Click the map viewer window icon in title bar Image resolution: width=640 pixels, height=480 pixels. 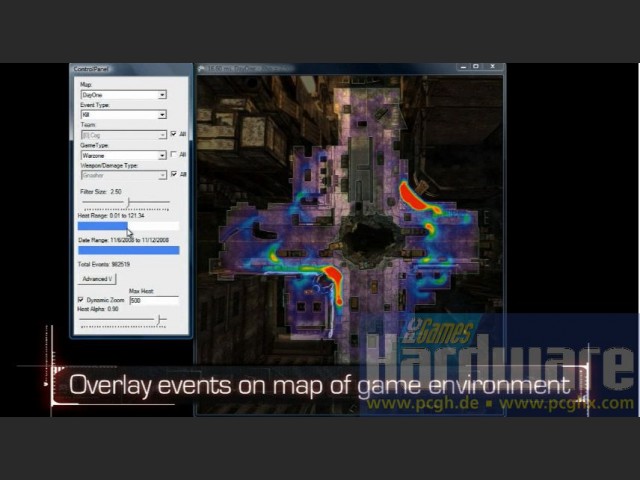(x=202, y=68)
